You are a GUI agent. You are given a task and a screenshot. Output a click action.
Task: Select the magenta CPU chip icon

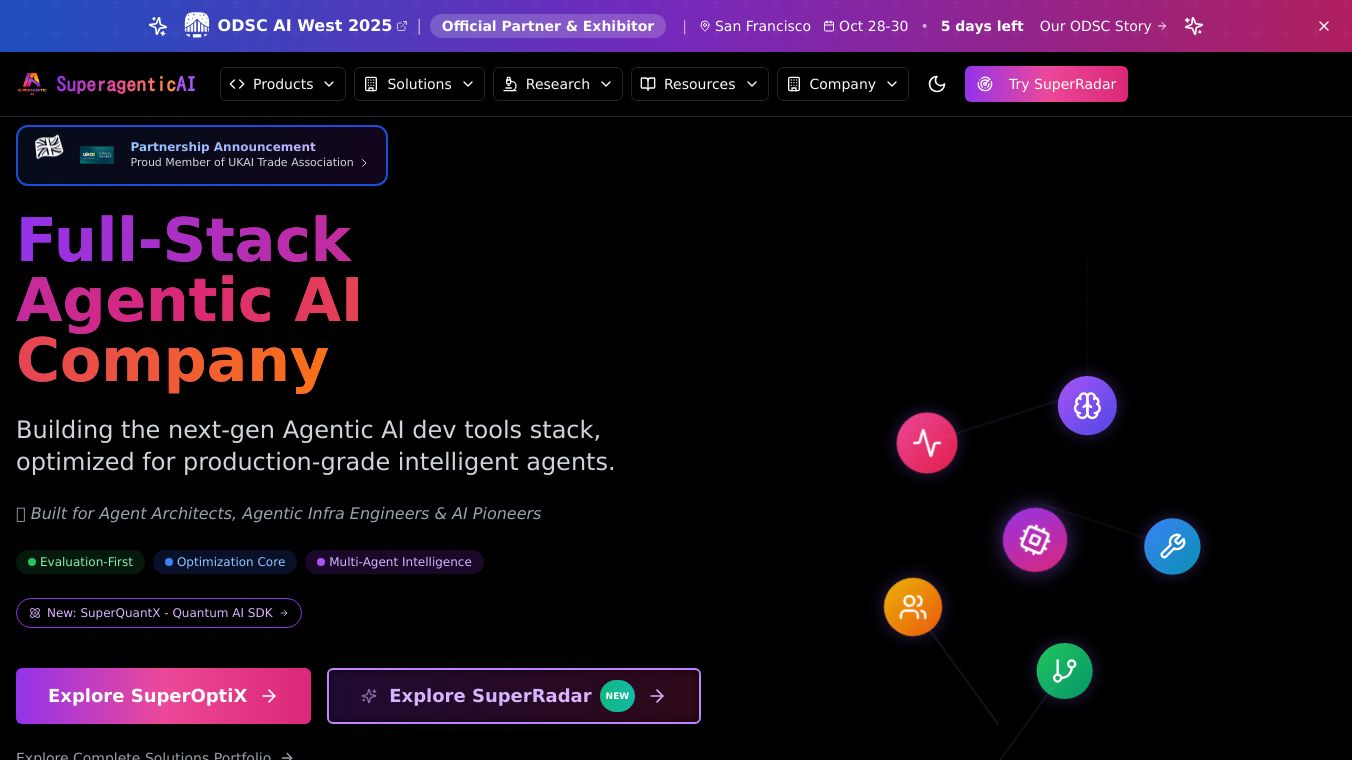pos(1035,540)
